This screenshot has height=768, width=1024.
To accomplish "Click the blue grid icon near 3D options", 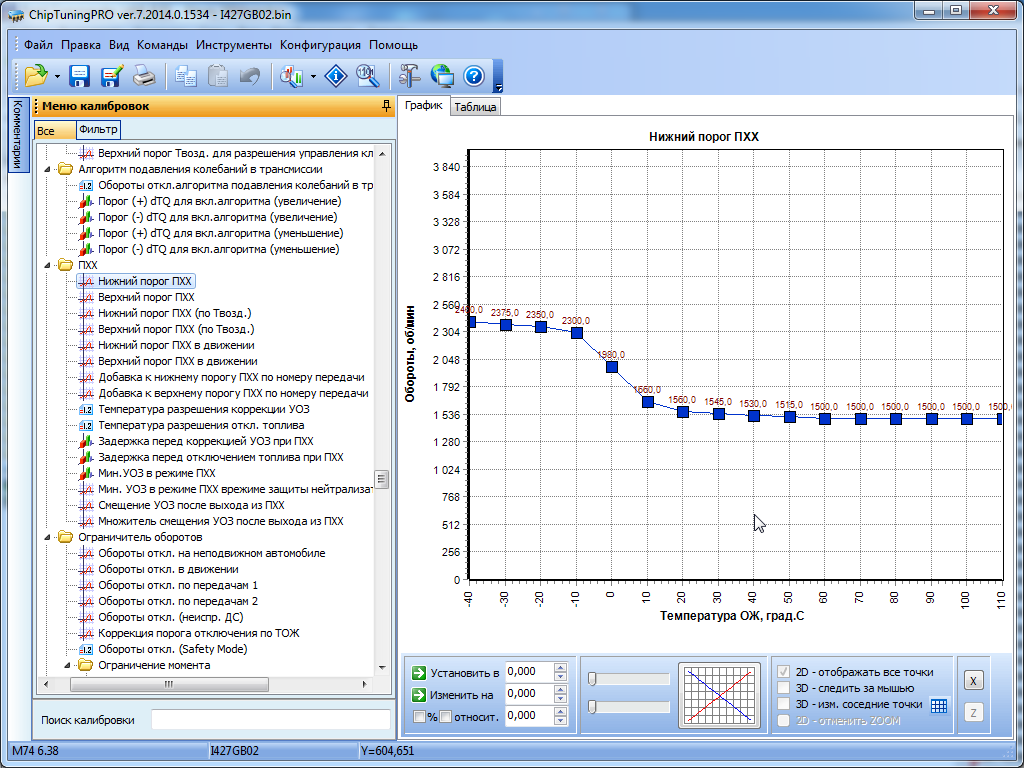I will 938,705.
